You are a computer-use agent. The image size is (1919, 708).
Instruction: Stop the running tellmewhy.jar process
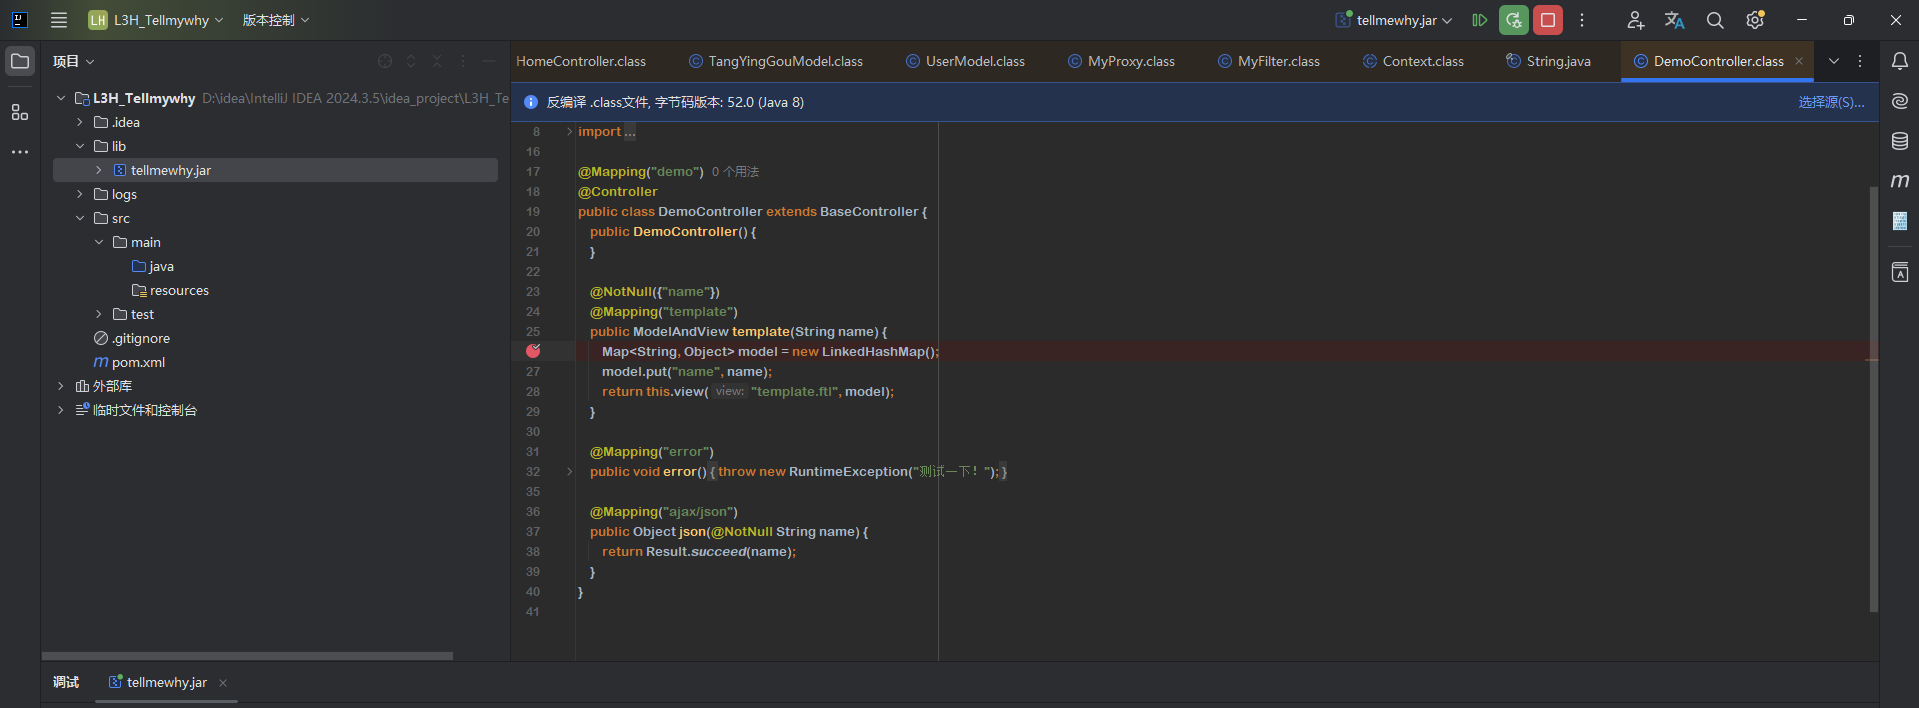1548,20
